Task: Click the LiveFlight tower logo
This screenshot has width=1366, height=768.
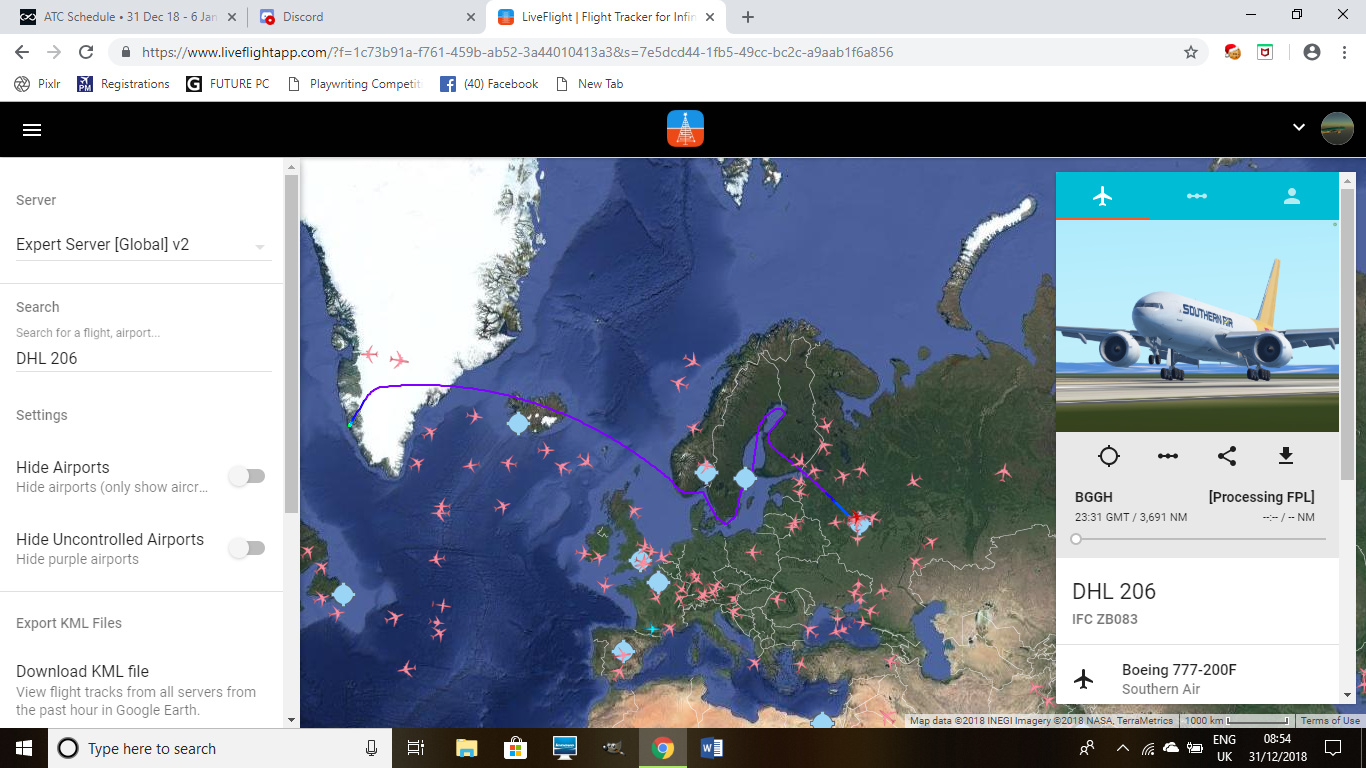Action: [685, 129]
